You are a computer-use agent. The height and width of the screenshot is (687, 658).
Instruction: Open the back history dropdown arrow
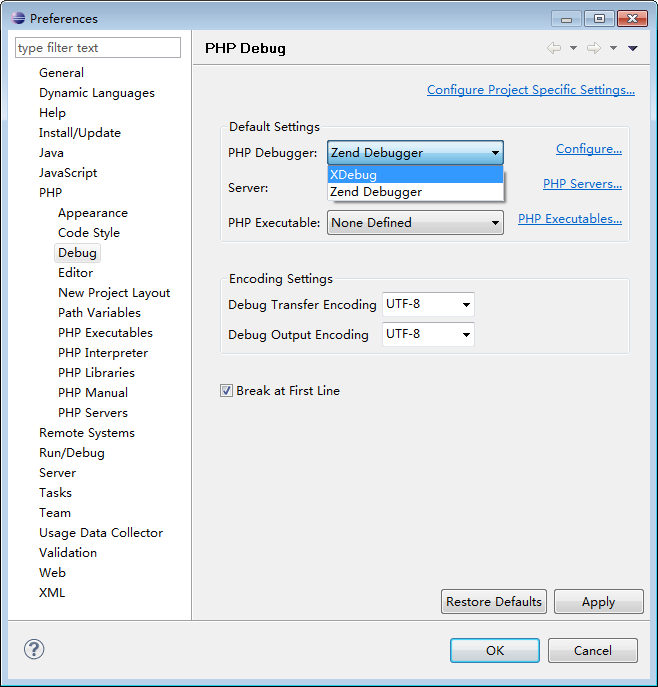(x=573, y=48)
